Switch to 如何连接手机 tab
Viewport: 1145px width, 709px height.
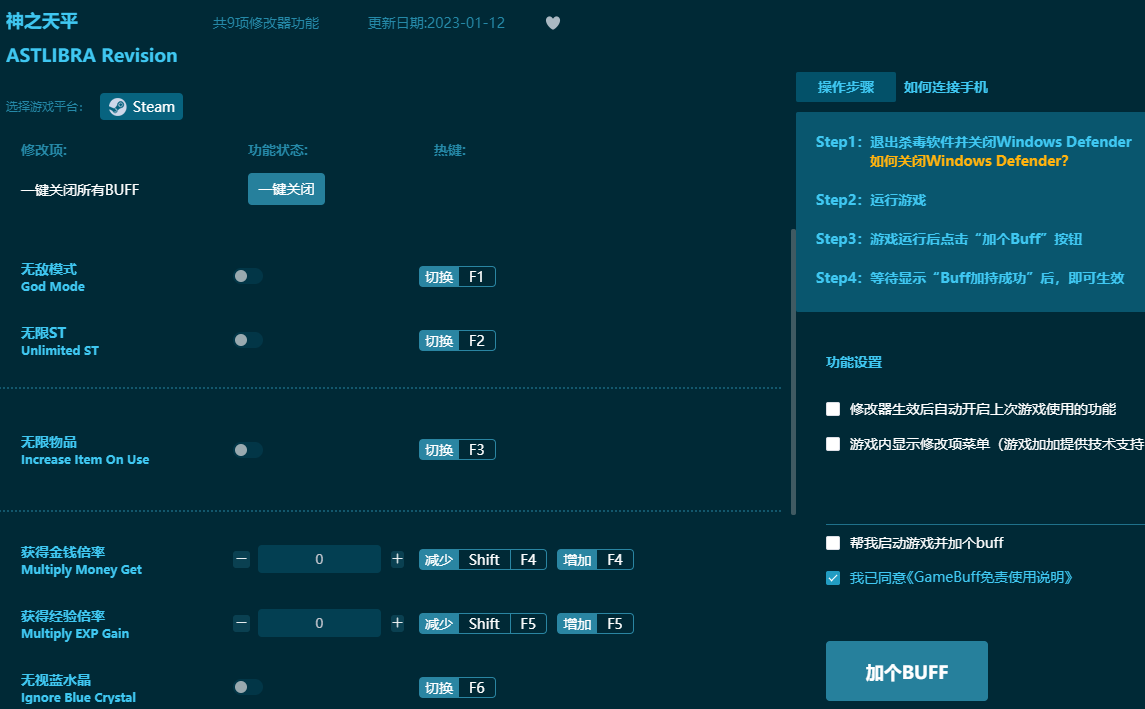tap(945, 87)
